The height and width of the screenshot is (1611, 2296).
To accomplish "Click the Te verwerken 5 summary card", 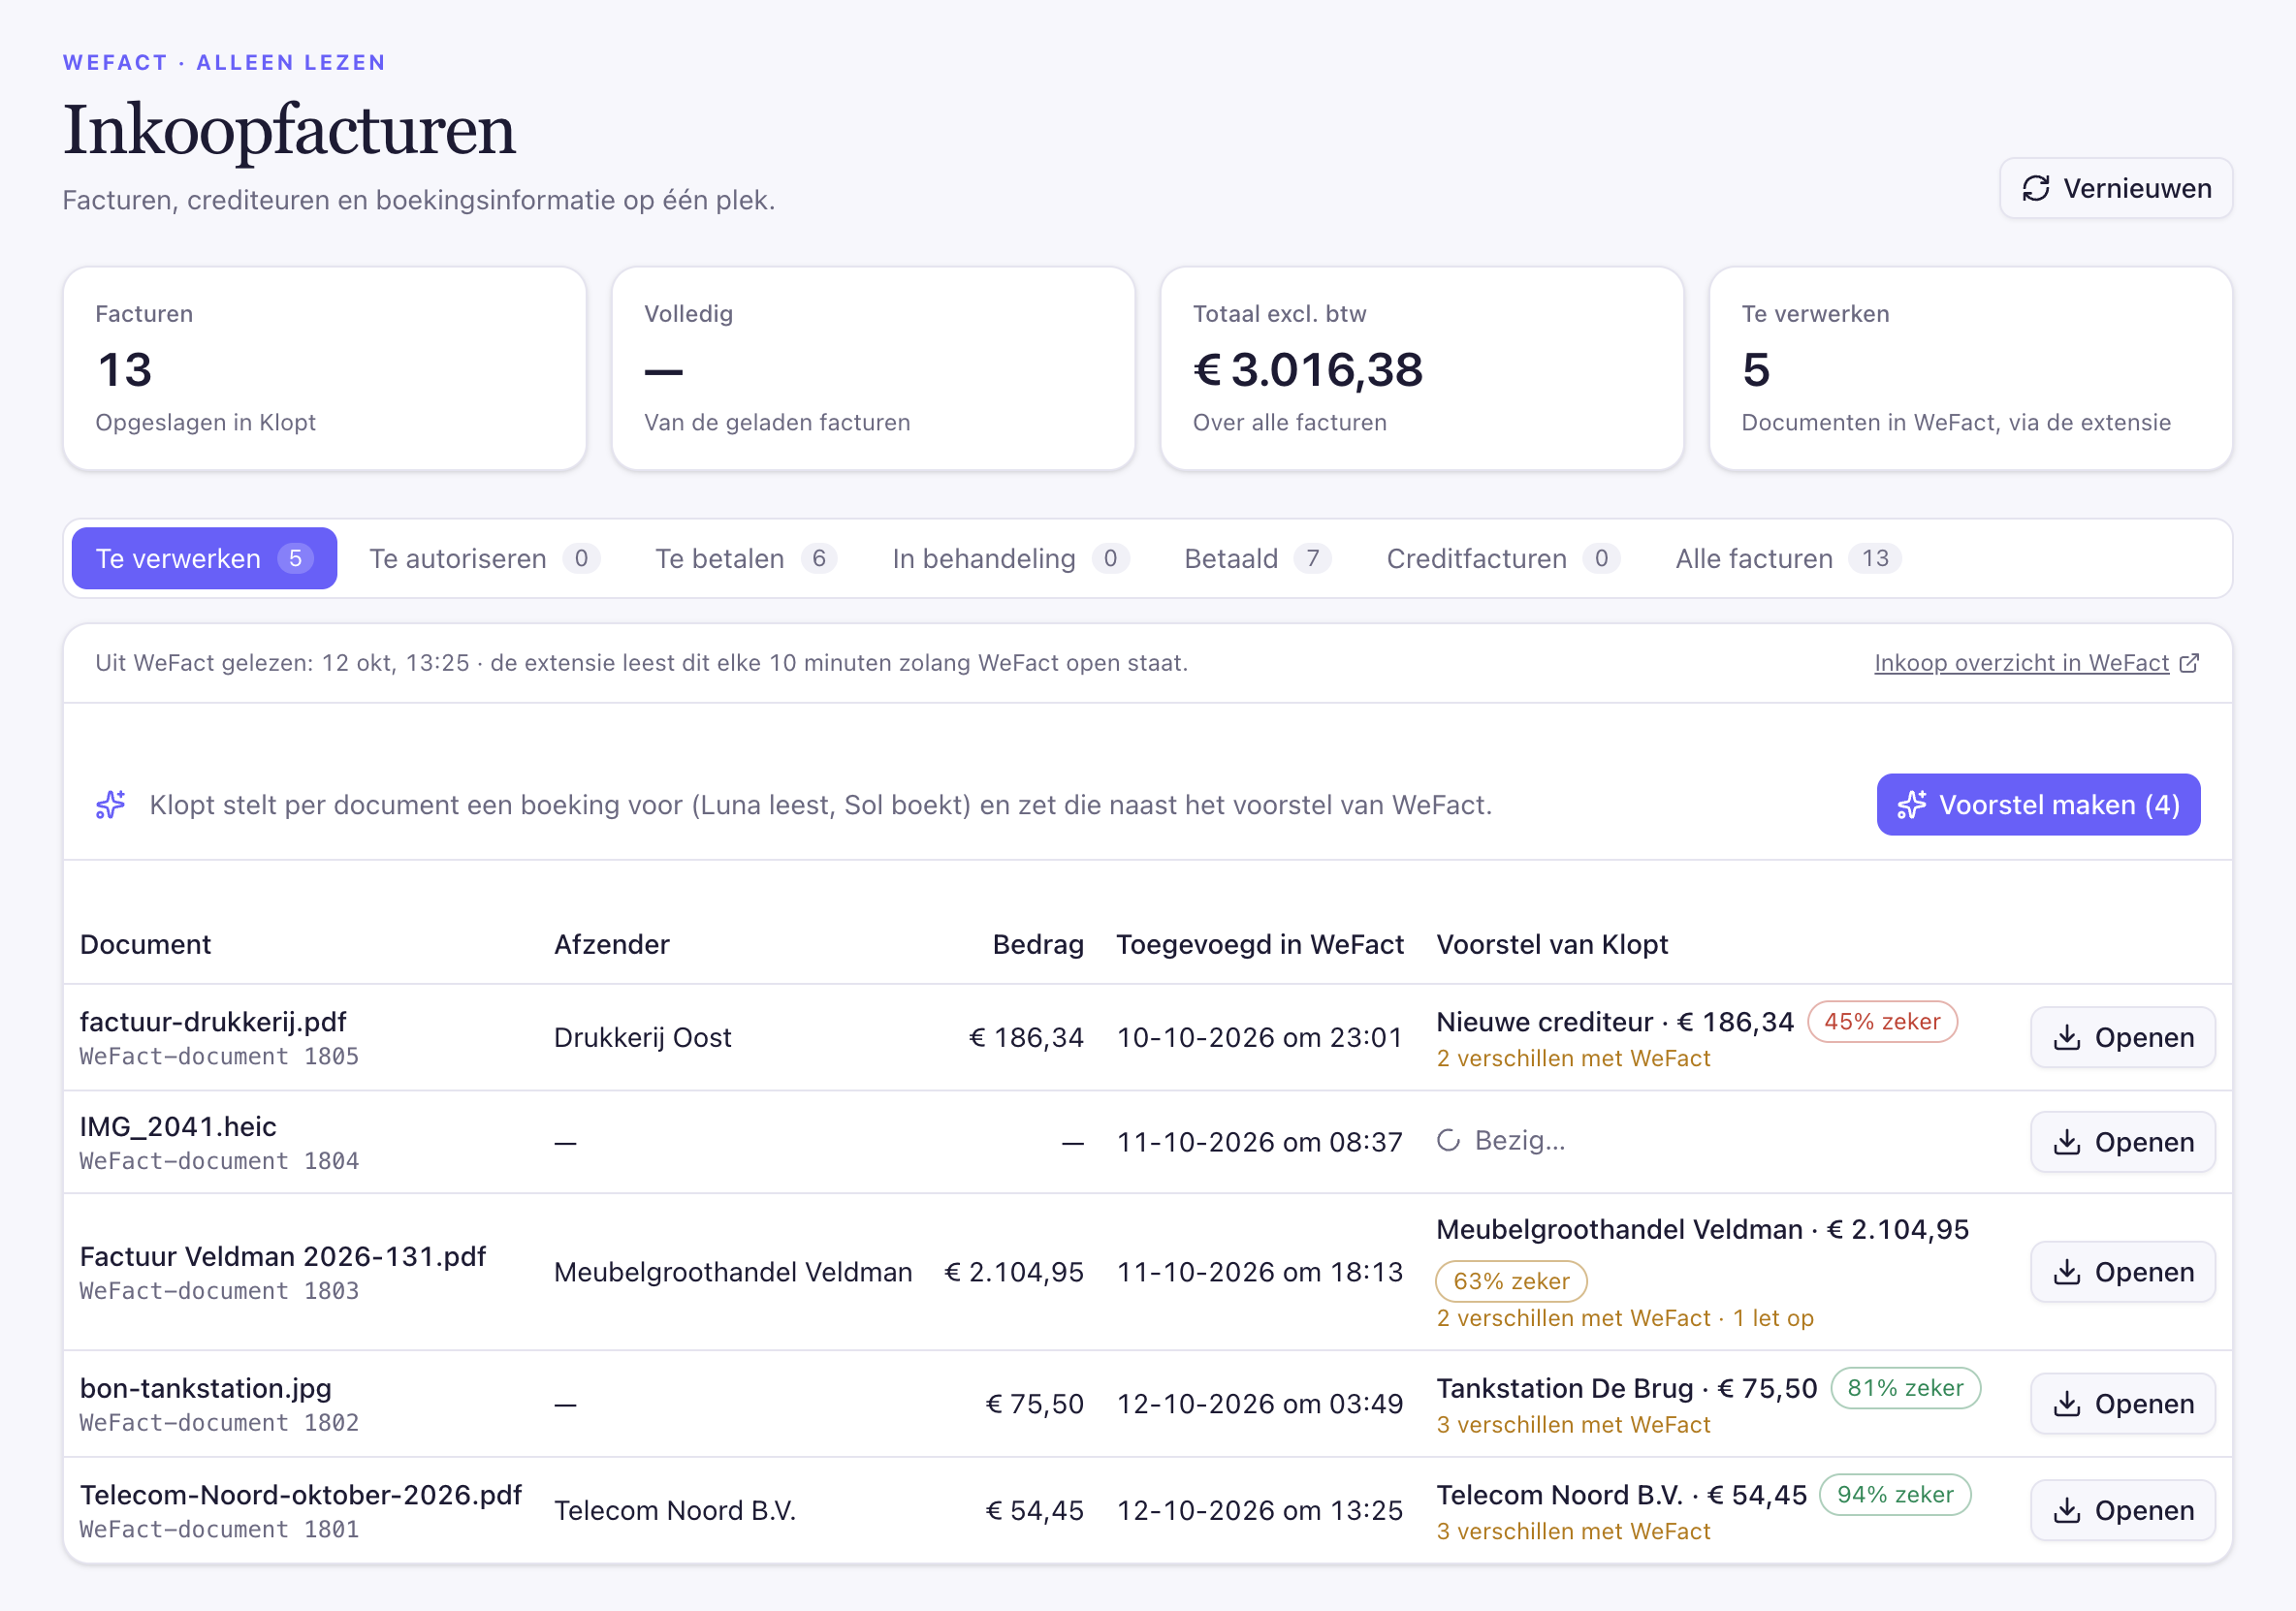I will (x=1970, y=368).
